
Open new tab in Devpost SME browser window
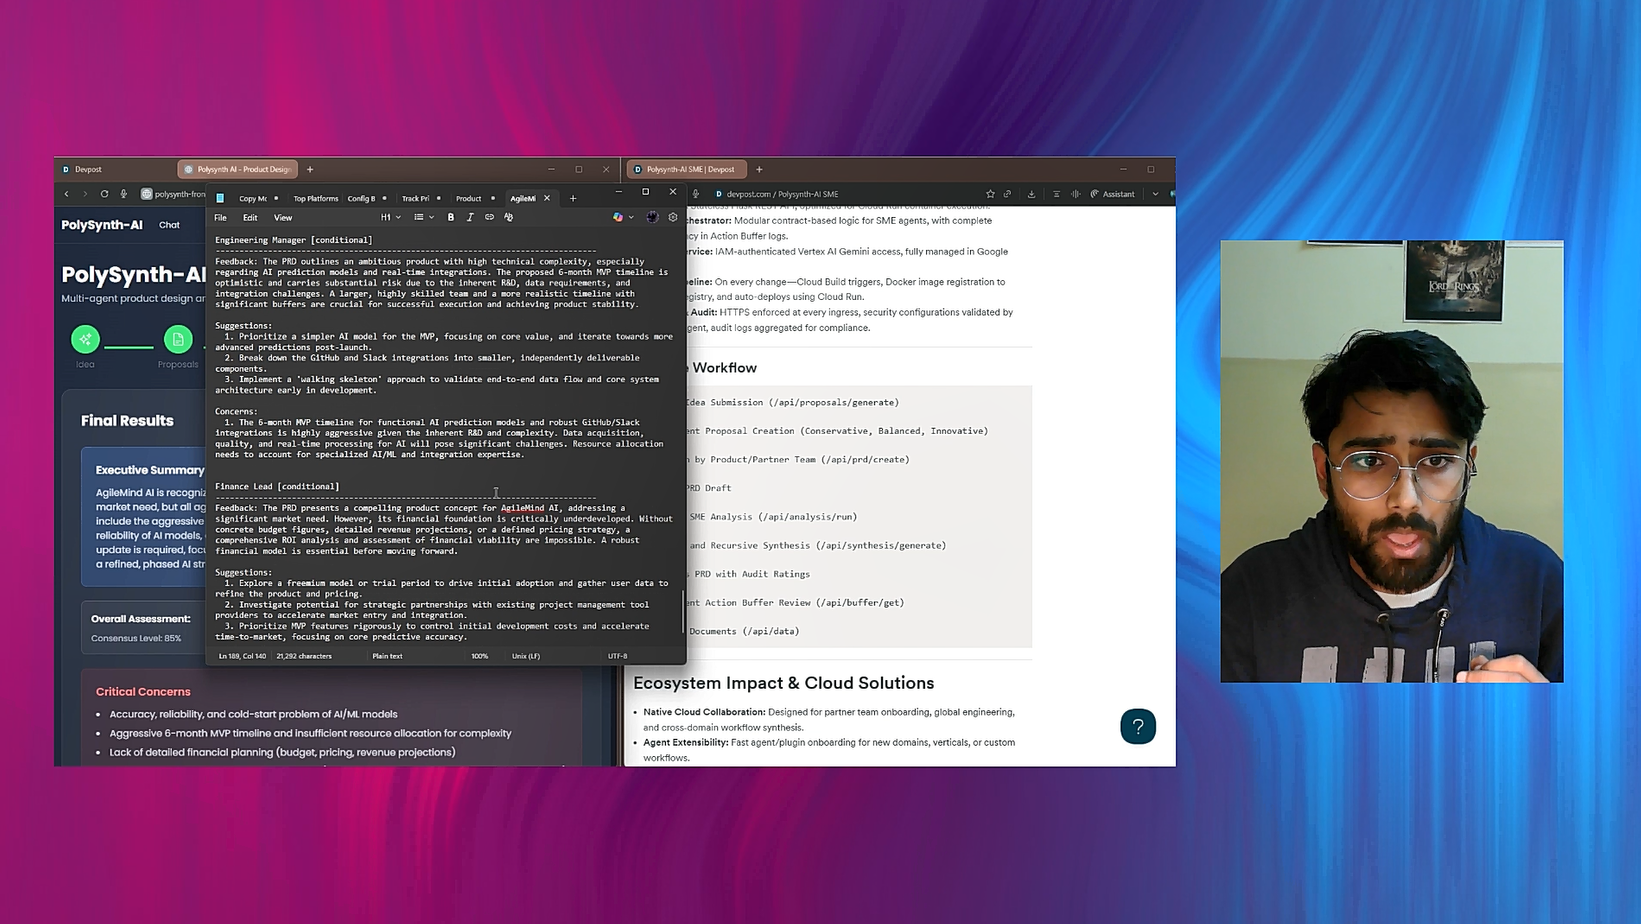tap(759, 169)
